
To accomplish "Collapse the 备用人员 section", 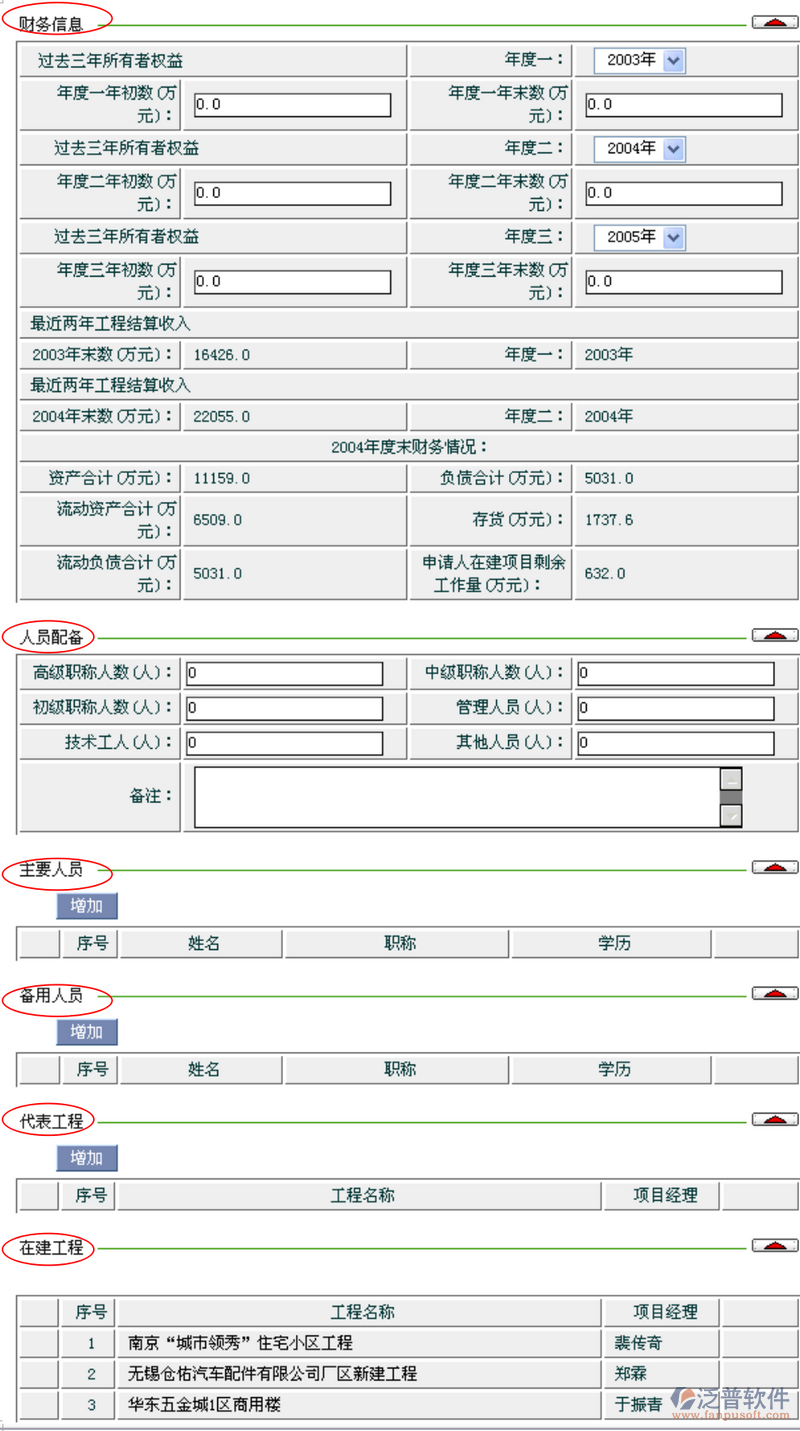I will pos(774,994).
